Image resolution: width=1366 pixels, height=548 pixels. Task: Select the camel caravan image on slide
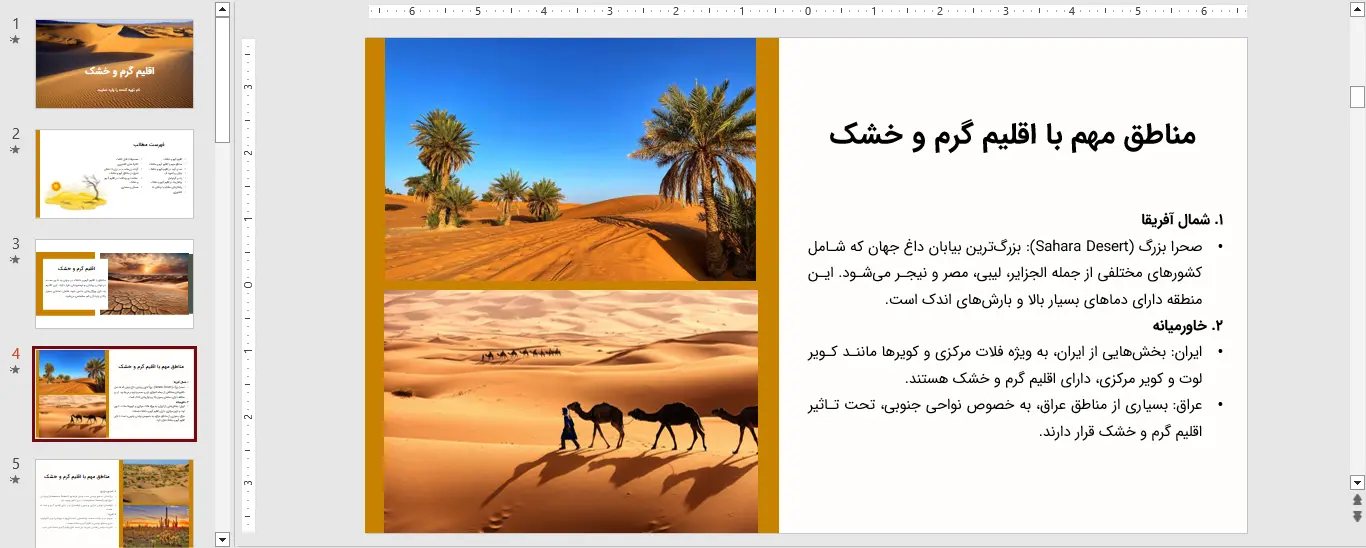(x=570, y=412)
